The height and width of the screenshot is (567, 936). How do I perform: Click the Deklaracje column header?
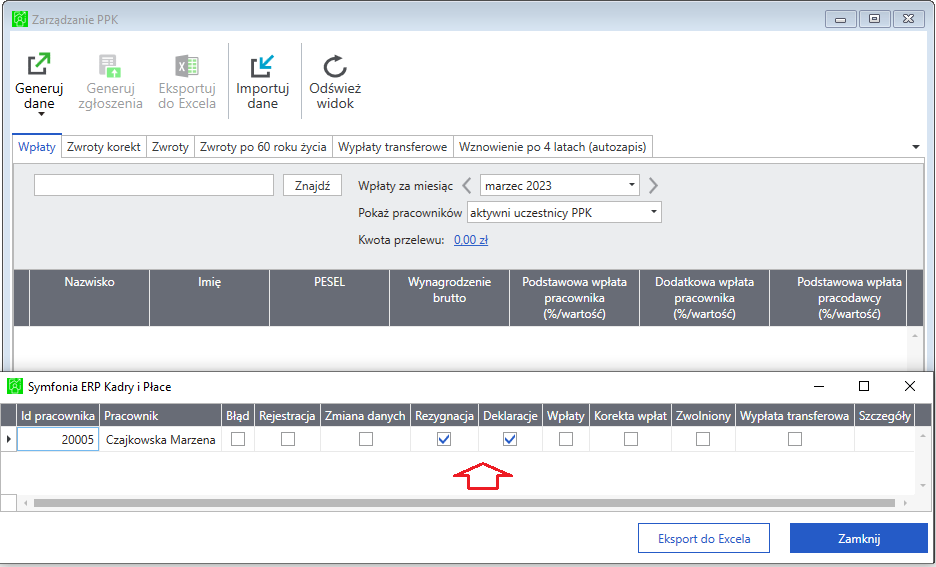point(510,415)
